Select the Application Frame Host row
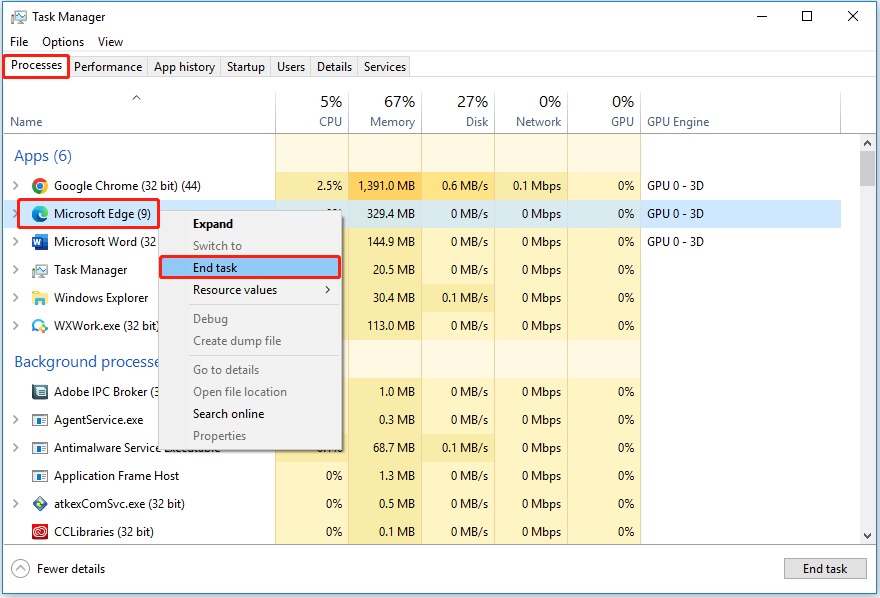 click(x=422, y=476)
